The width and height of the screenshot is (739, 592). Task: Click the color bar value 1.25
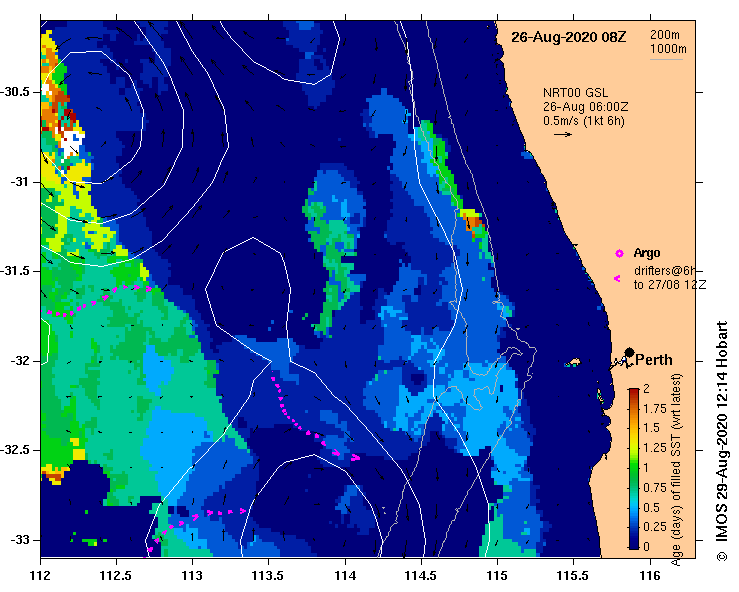[x=655, y=448]
